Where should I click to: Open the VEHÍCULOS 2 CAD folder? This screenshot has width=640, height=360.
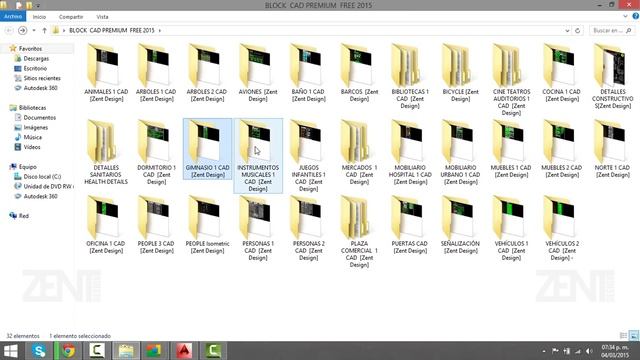click(562, 228)
